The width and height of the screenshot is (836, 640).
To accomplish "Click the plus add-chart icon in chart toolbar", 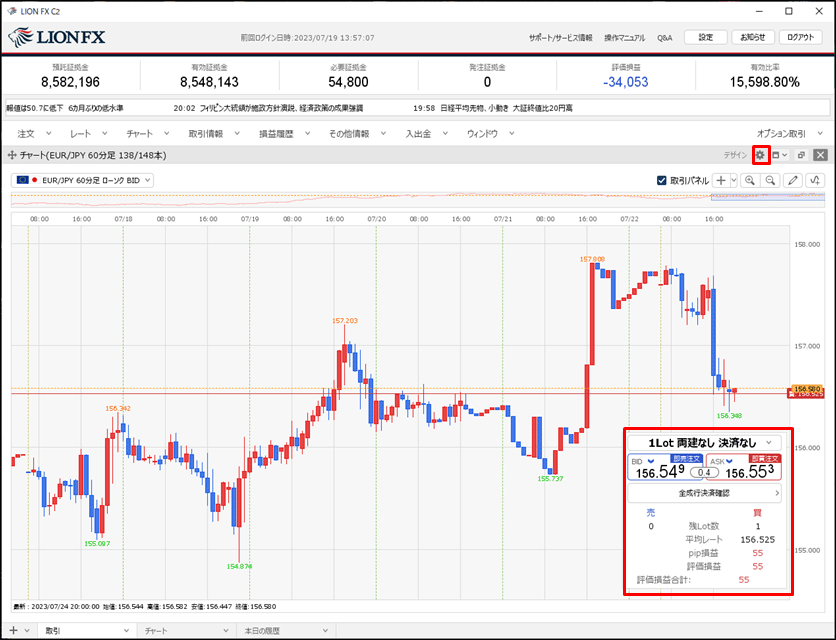I will point(721,180).
